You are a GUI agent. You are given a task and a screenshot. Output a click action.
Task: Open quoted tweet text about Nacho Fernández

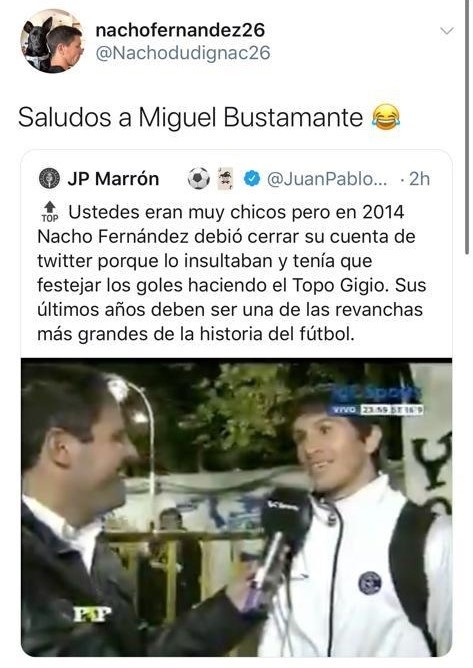coord(232,273)
